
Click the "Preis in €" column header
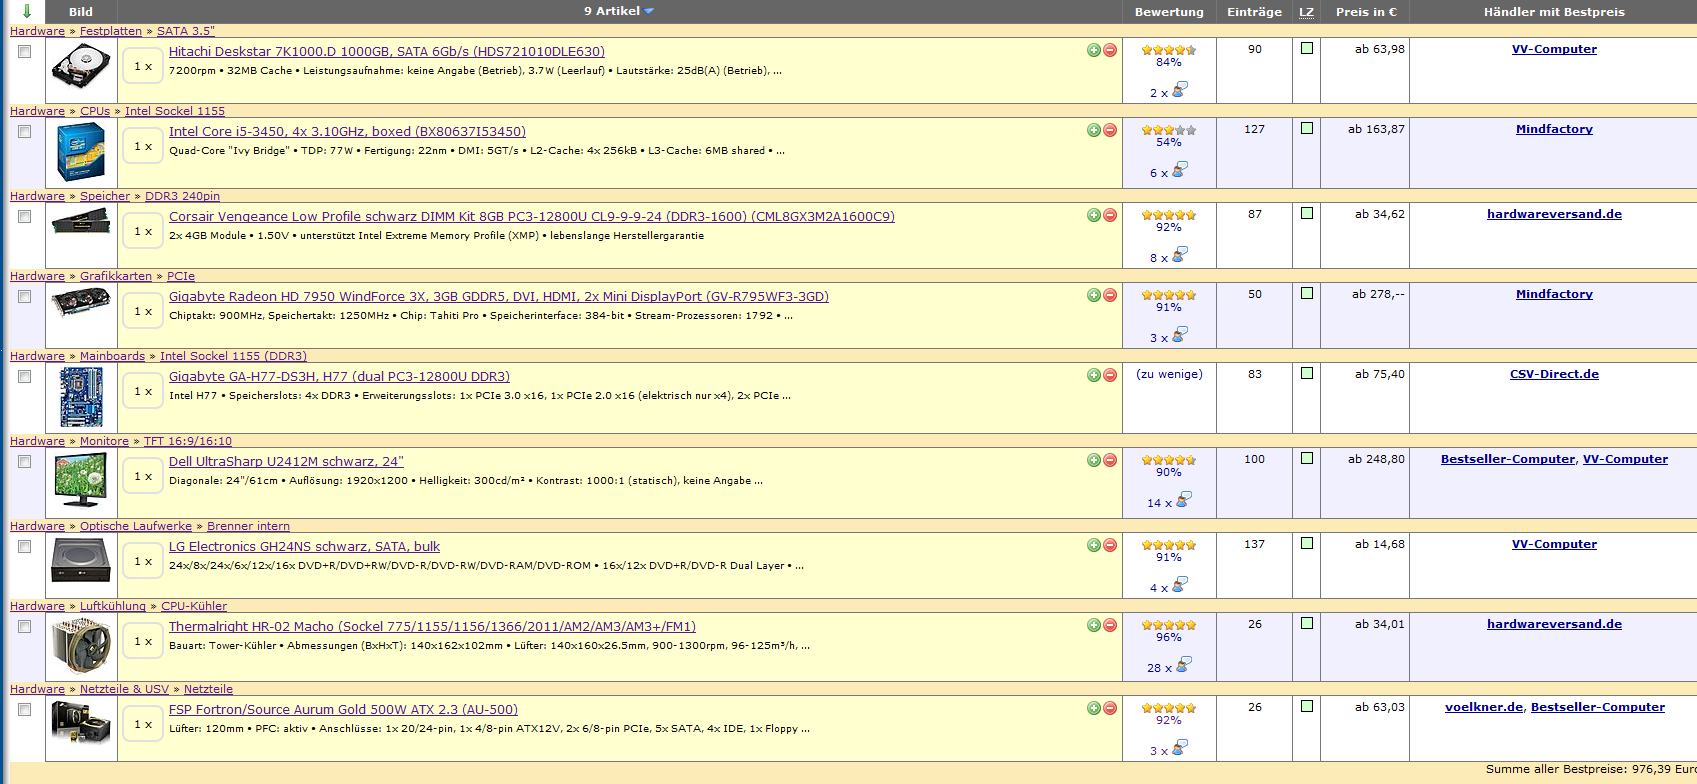1366,12
